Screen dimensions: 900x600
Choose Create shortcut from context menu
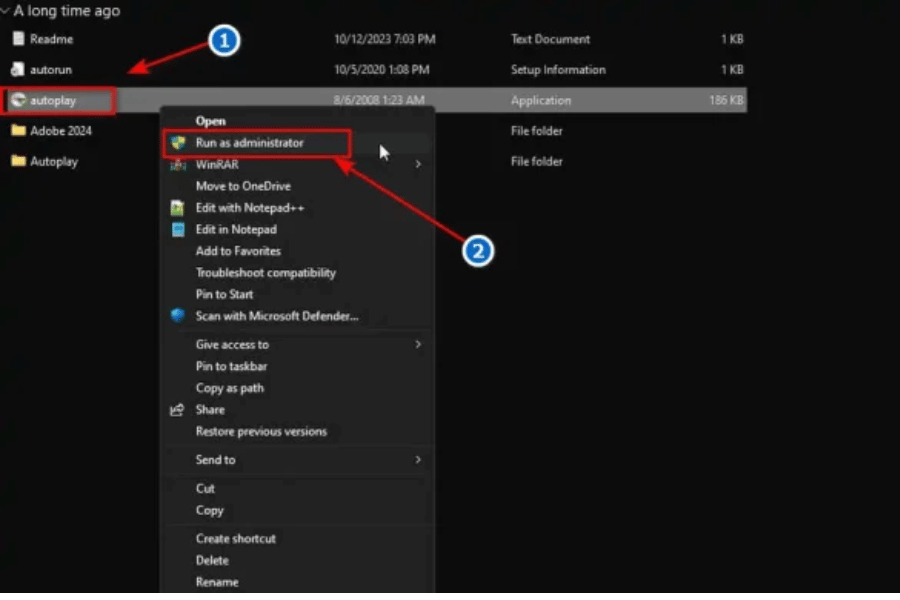coord(235,538)
